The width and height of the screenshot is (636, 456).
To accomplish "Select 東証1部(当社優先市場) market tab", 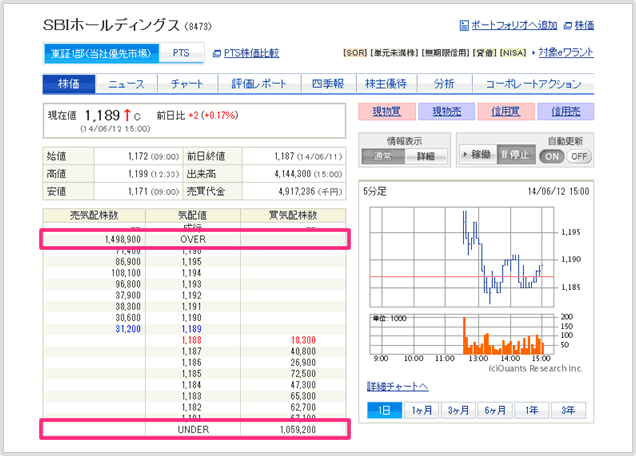I will pyautogui.click(x=101, y=54).
